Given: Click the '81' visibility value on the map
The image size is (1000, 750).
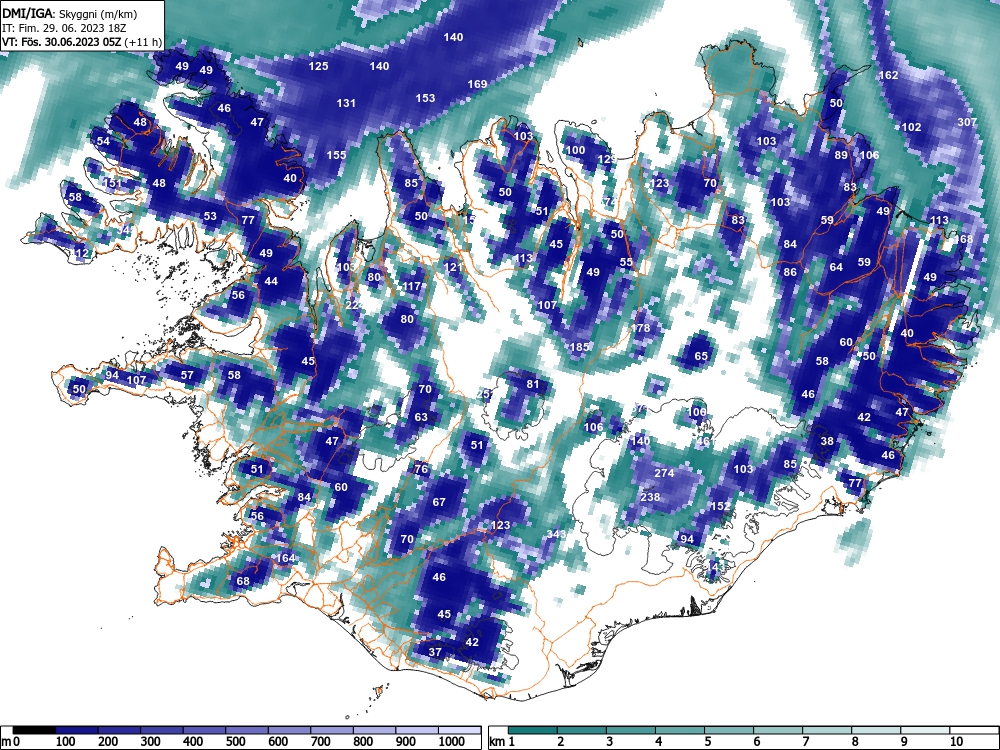Looking at the screenshot, I should (533, 385).
